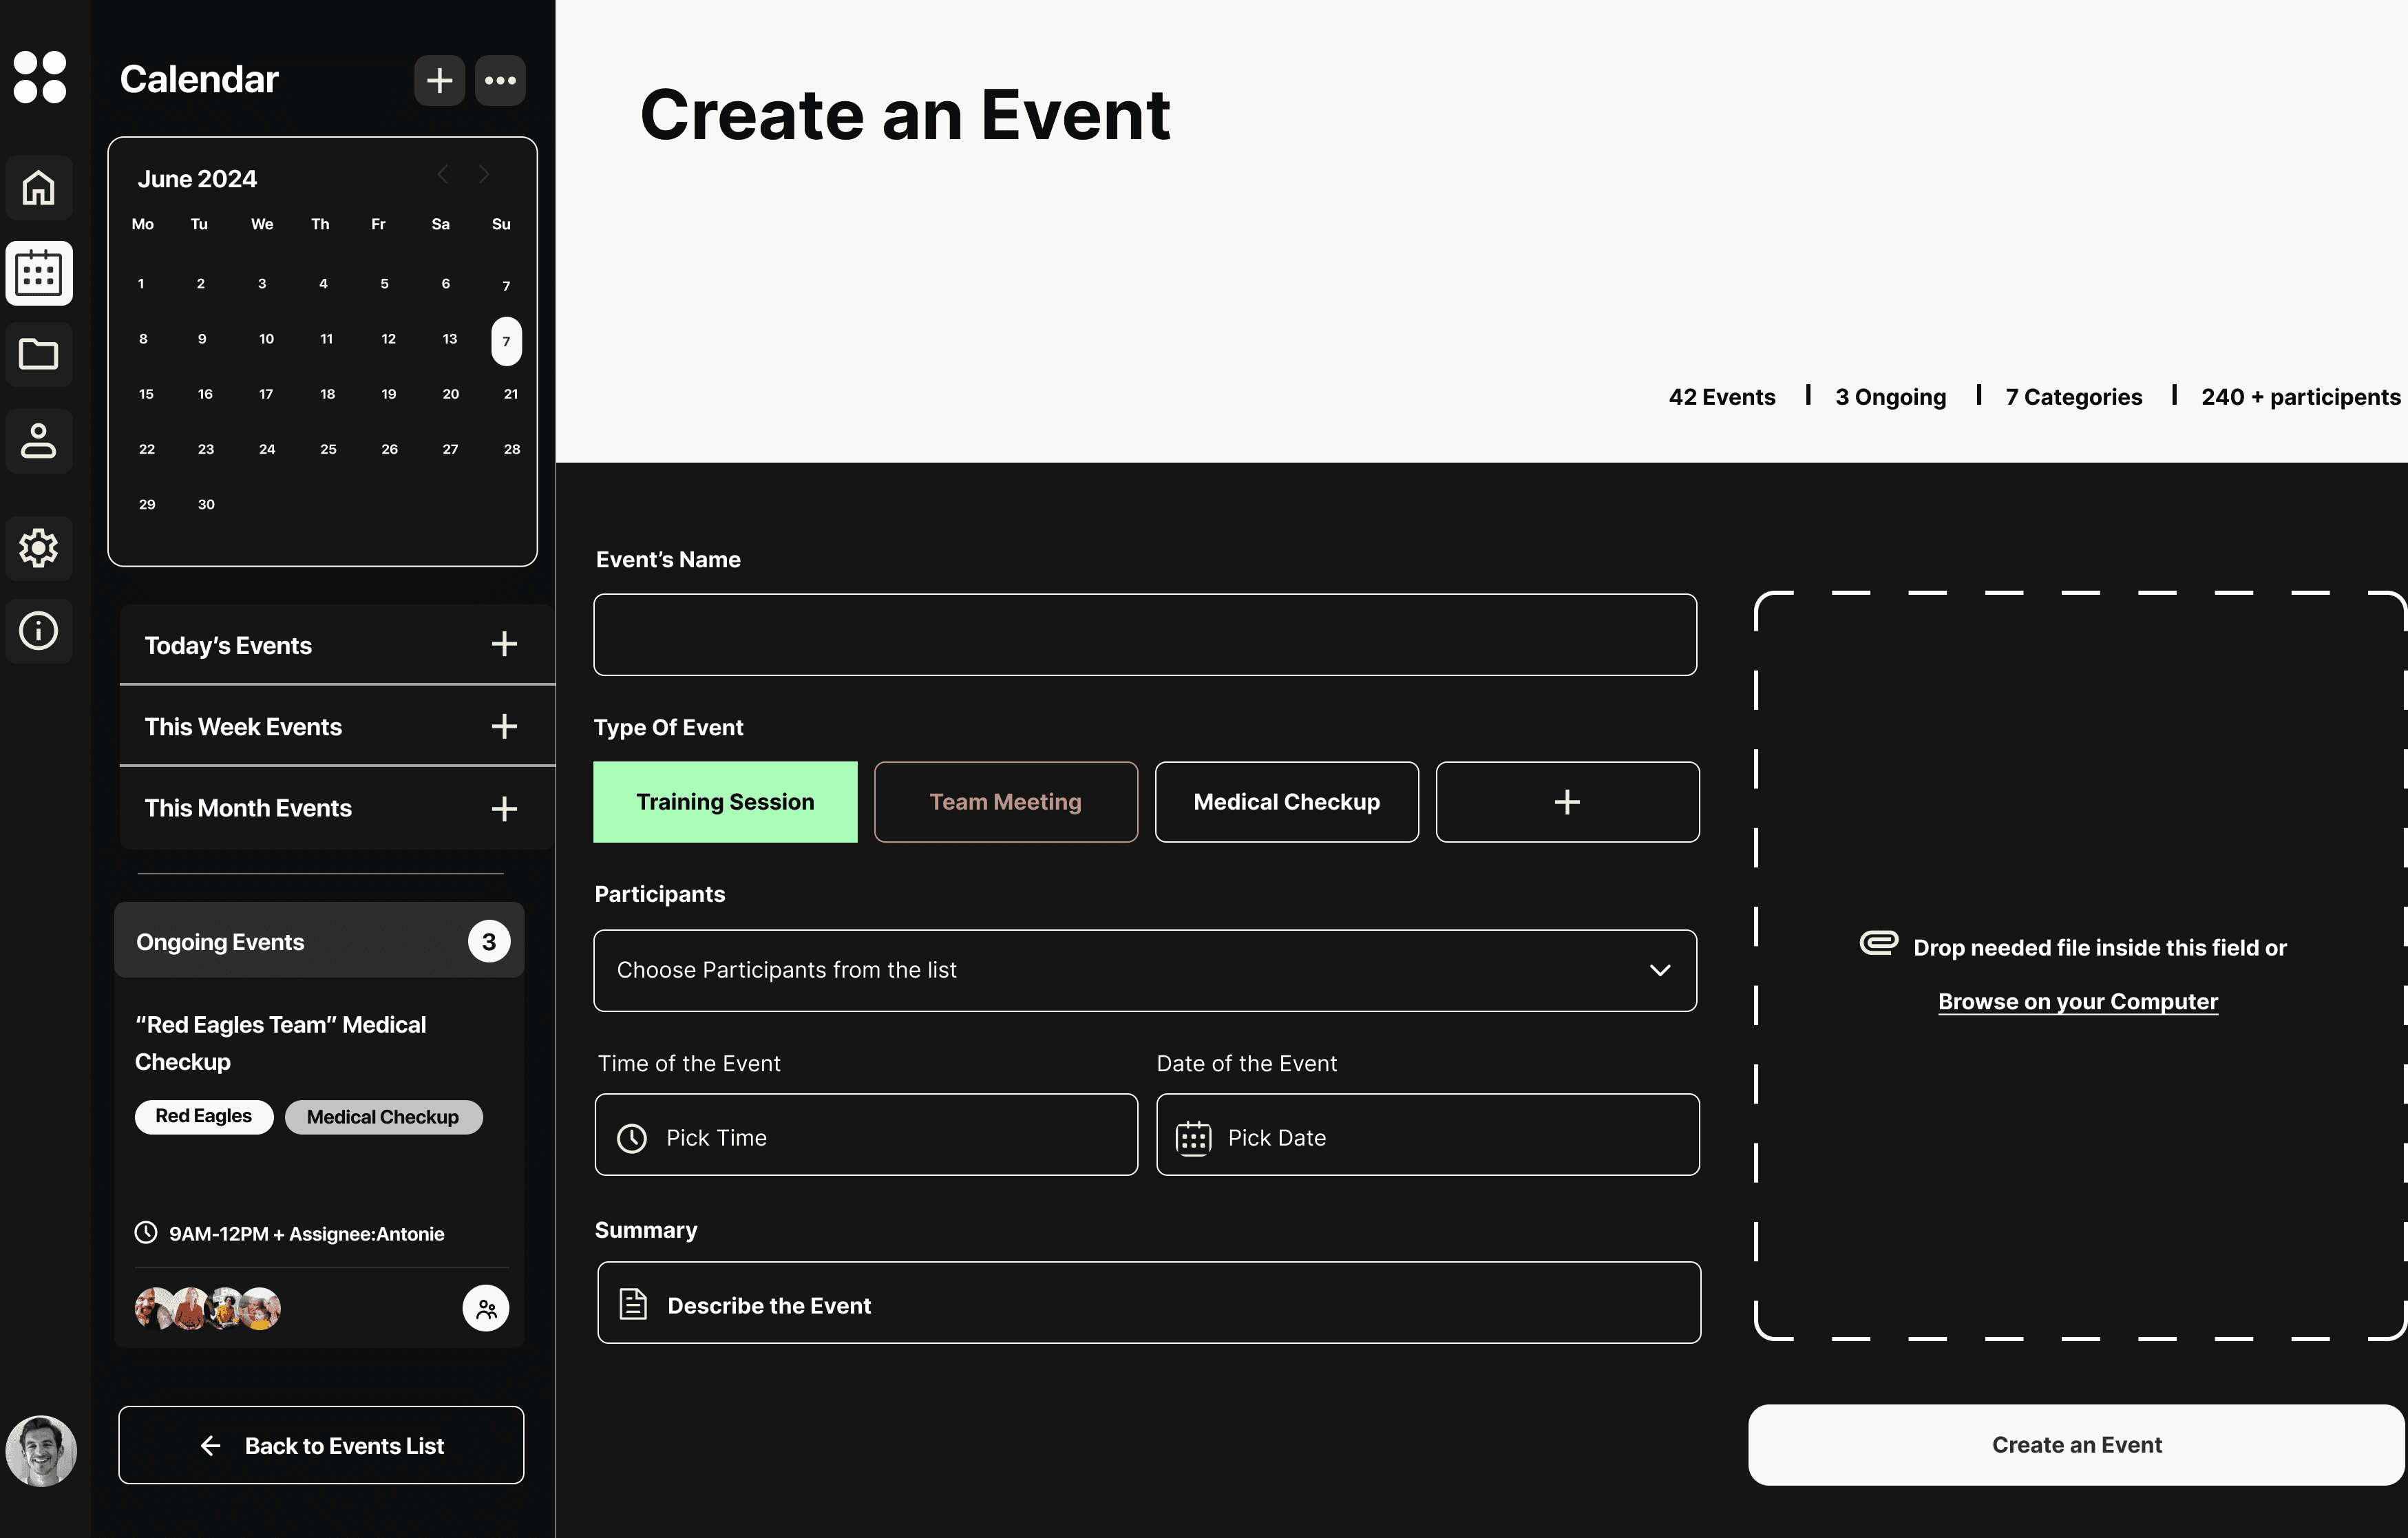The height and width of the screenshot is (1538, 2408).
Task: Click the Event's Name input field
Action: 1145,635
